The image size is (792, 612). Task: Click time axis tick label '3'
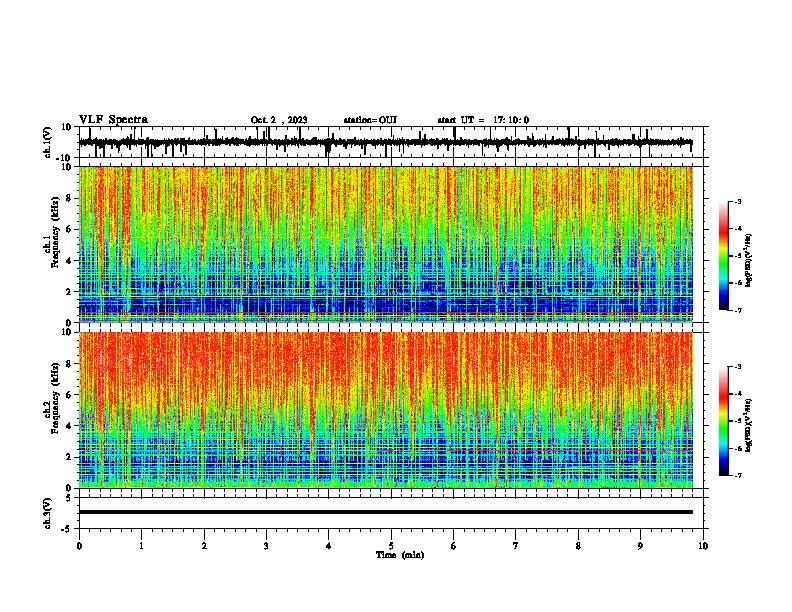click(266, 546)
